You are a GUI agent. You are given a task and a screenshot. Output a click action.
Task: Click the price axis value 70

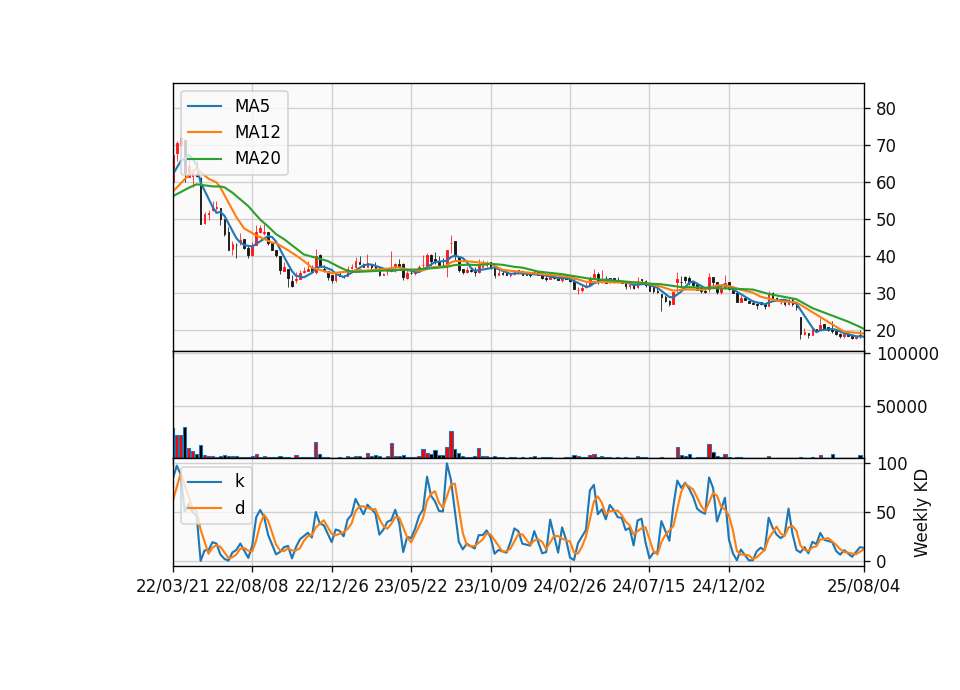(x=886, y=146)
